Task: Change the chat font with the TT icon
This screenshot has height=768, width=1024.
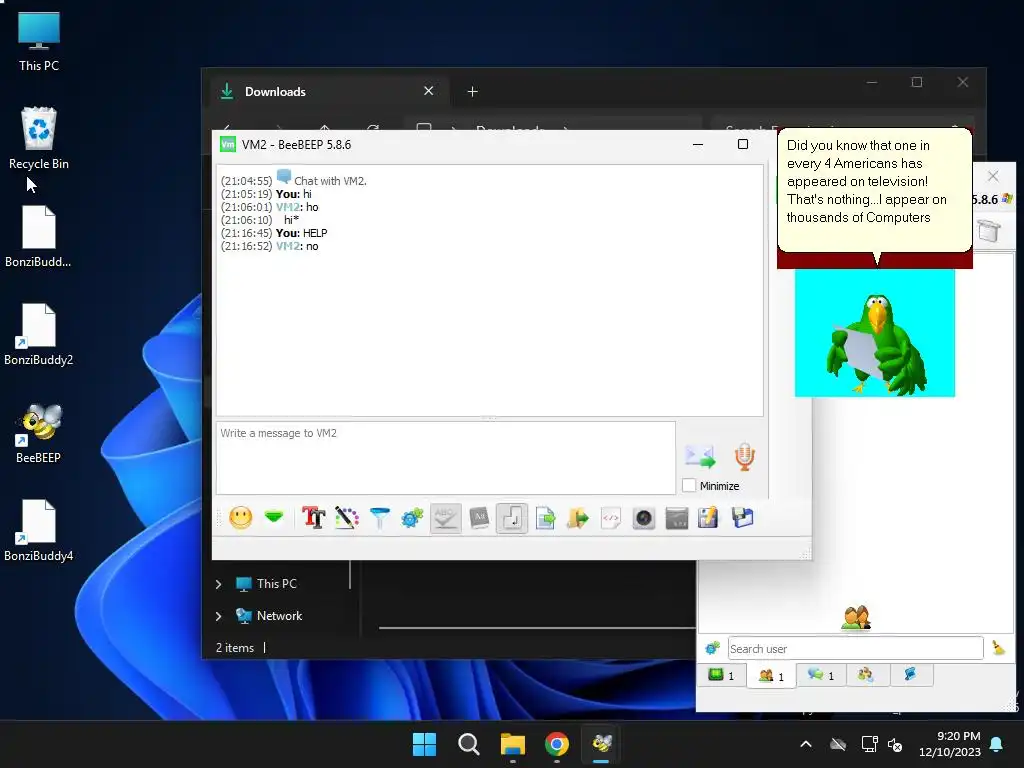Action: pyautogui.click(x=313, y=518)
